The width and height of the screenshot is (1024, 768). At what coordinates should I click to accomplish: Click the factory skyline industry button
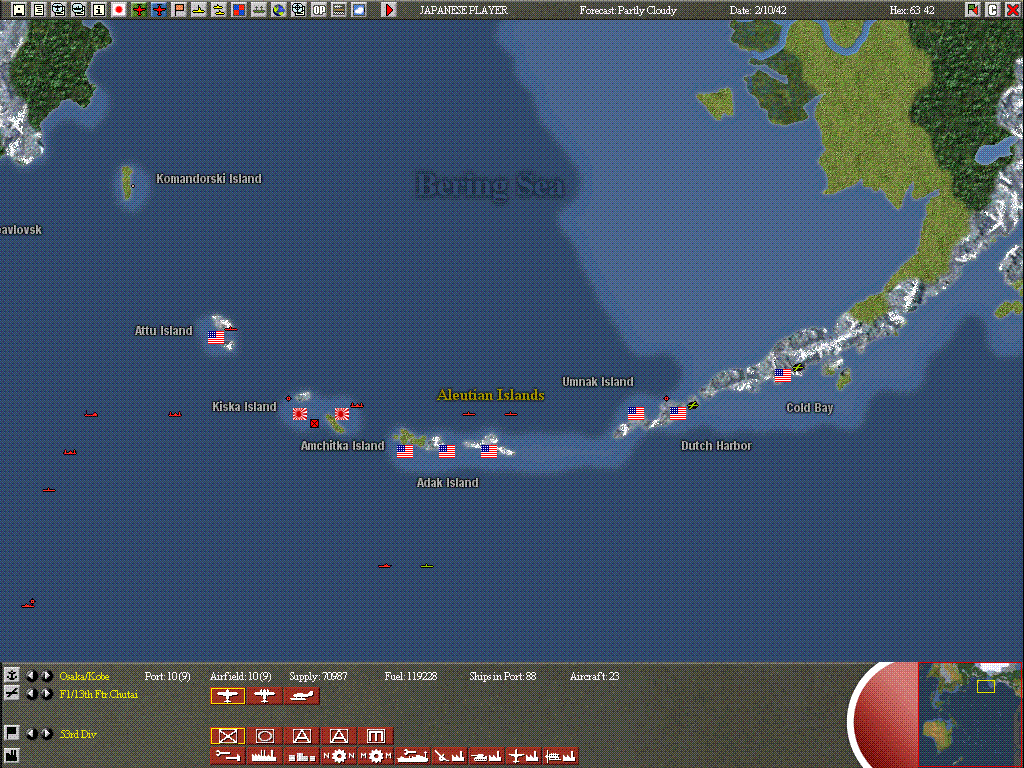pos(264,756)
